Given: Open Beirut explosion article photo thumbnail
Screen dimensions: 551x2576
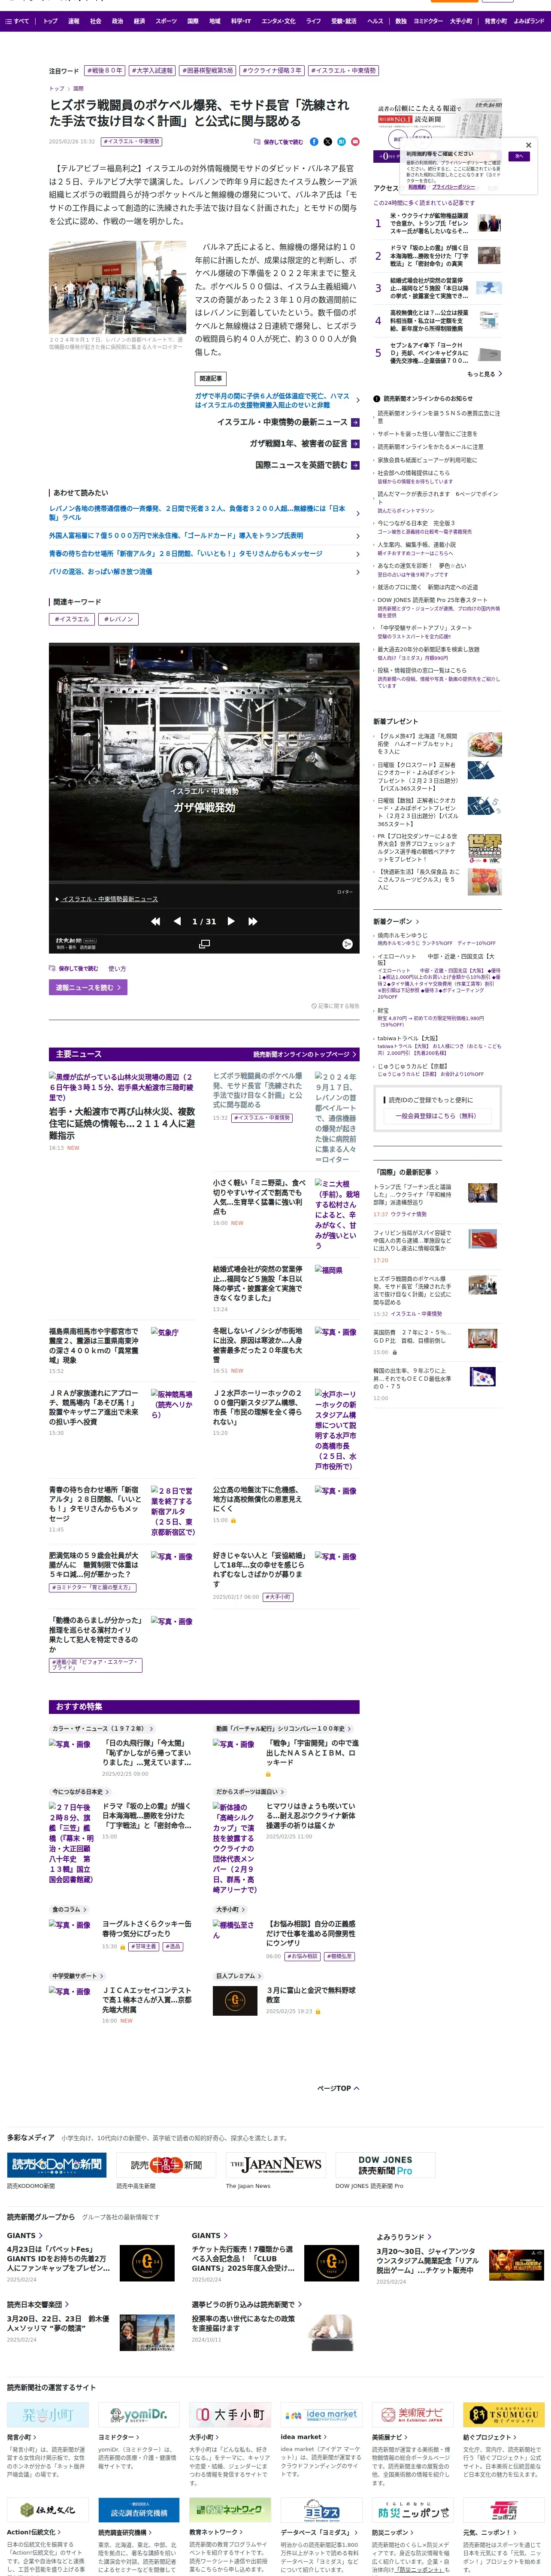Looking at the screenshot, I should tap(117, 287).
